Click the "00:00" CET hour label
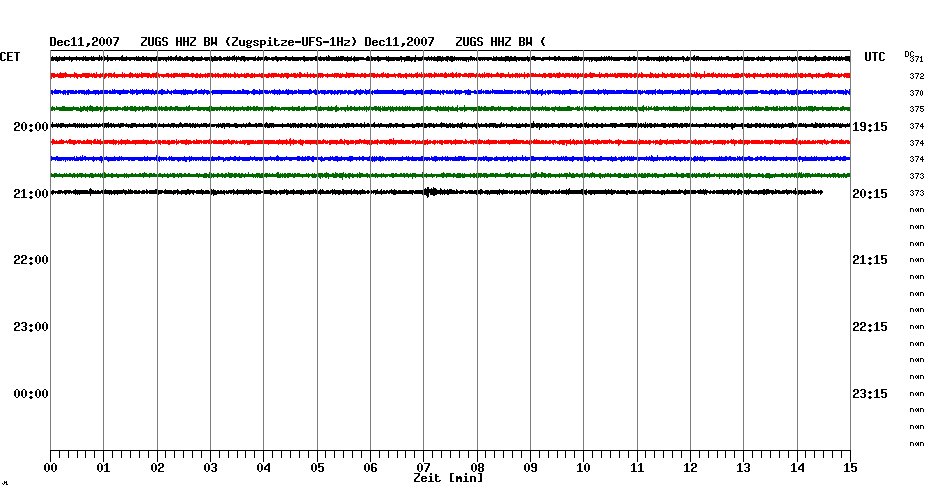 31,394
